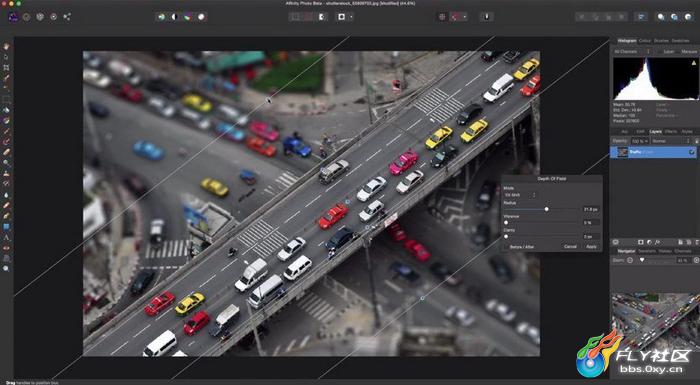Select the Hand view tool
Viewport: 700px width, 385px height.
coord(6,46)
